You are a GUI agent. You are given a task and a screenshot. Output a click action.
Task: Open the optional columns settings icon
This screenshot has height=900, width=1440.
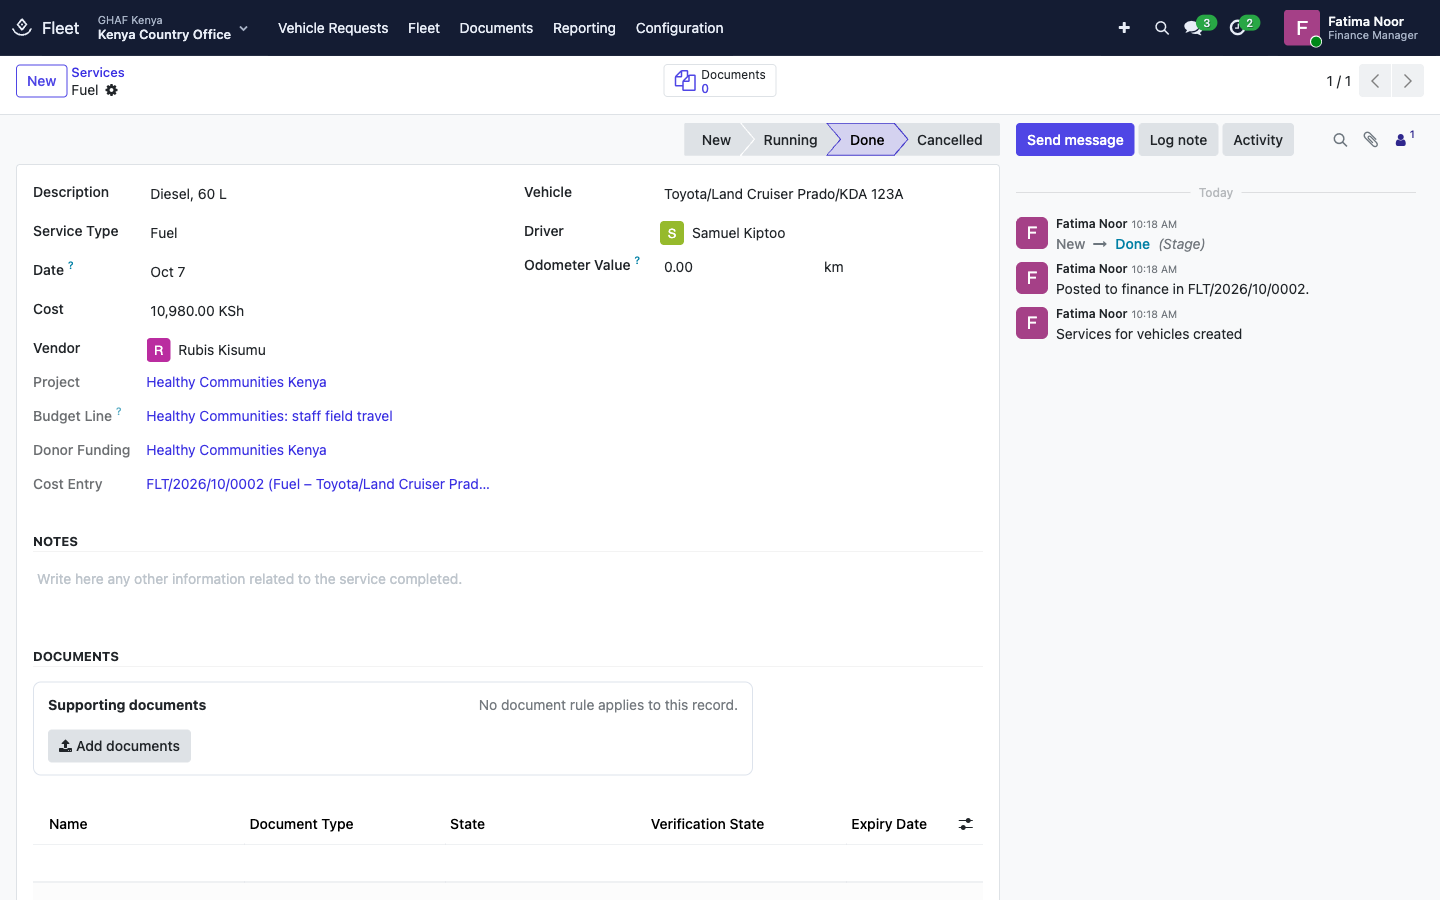pyautogui.click(x=966, y=824)
